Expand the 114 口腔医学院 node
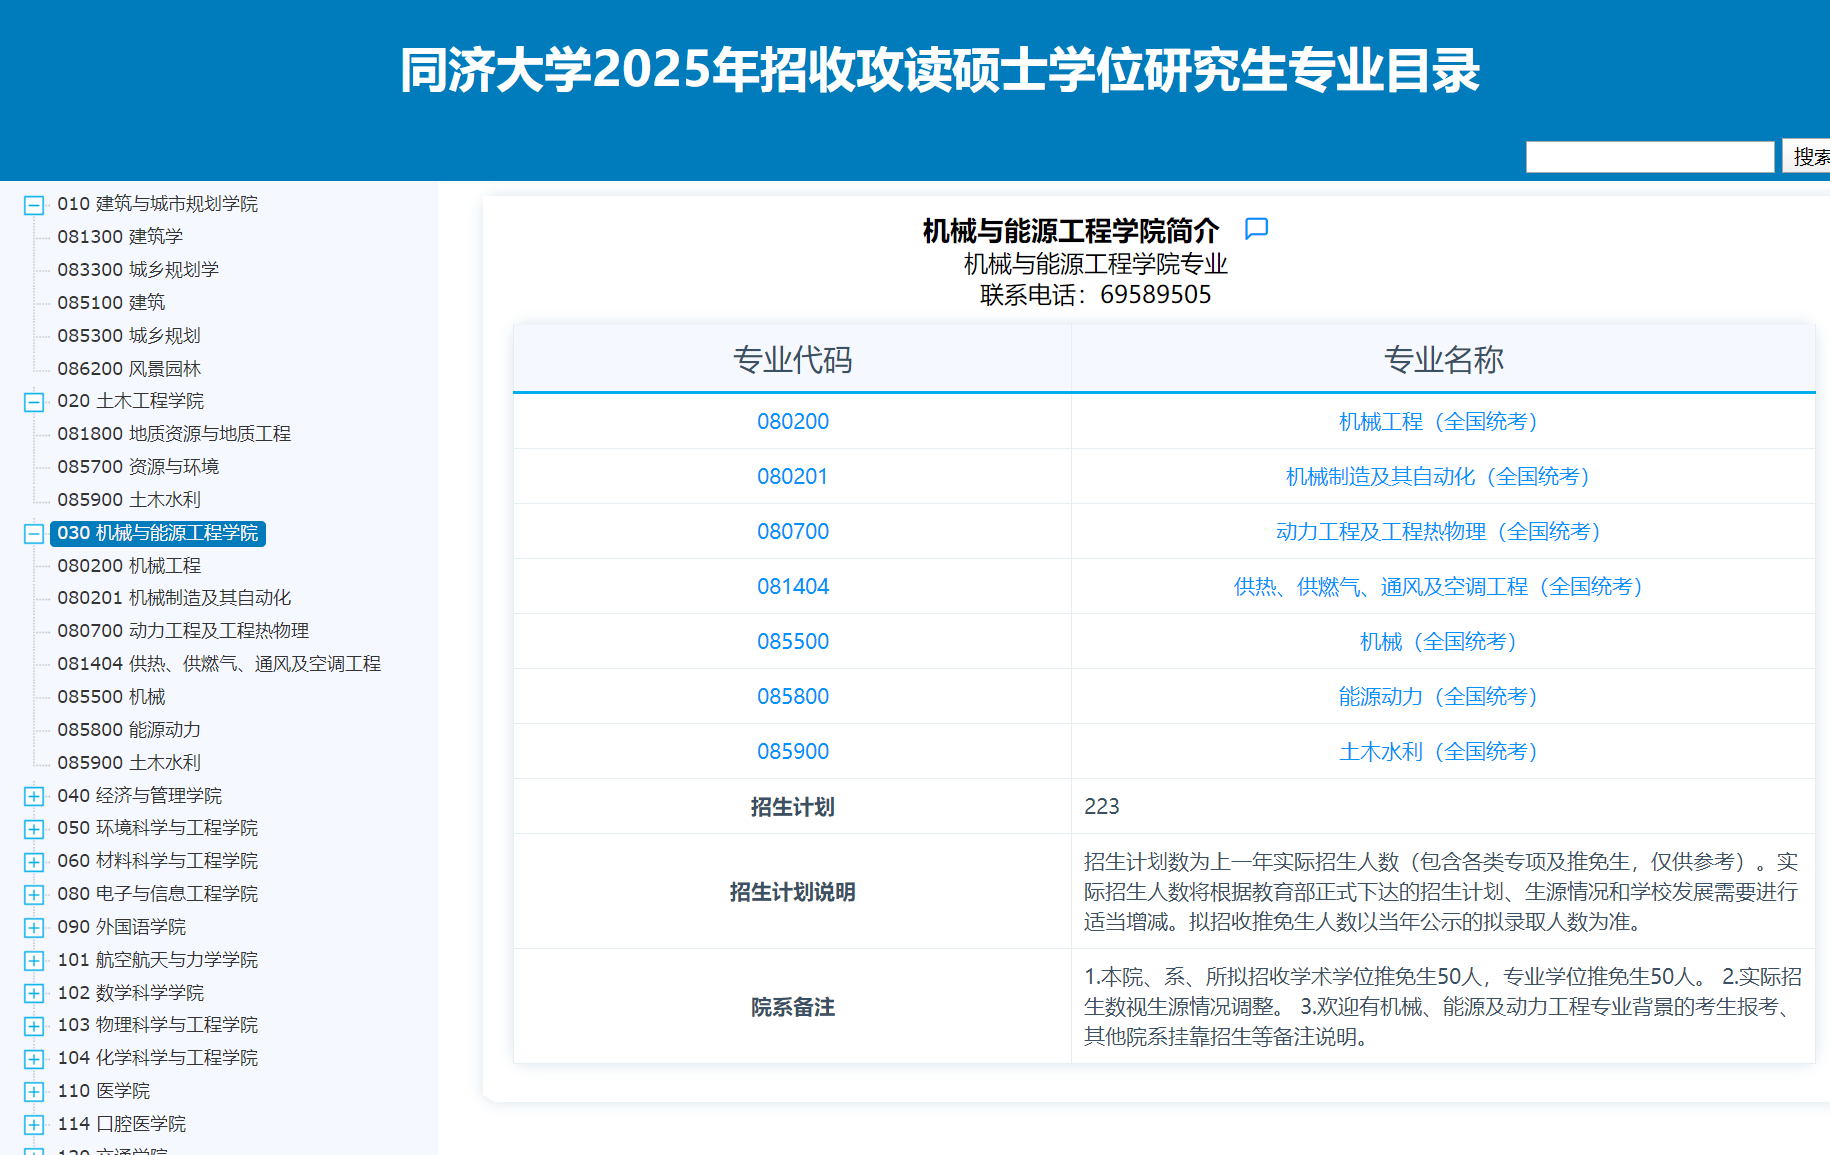The height and width of the screenshot is (1155, 1830). [34, 1125]
